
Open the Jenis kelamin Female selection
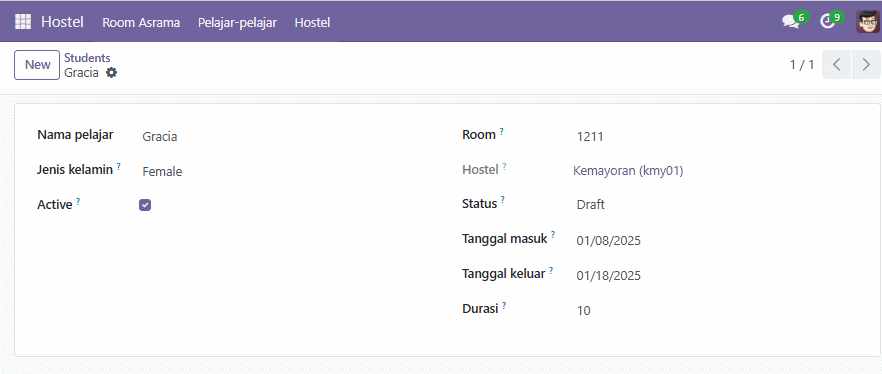(287, 172)
